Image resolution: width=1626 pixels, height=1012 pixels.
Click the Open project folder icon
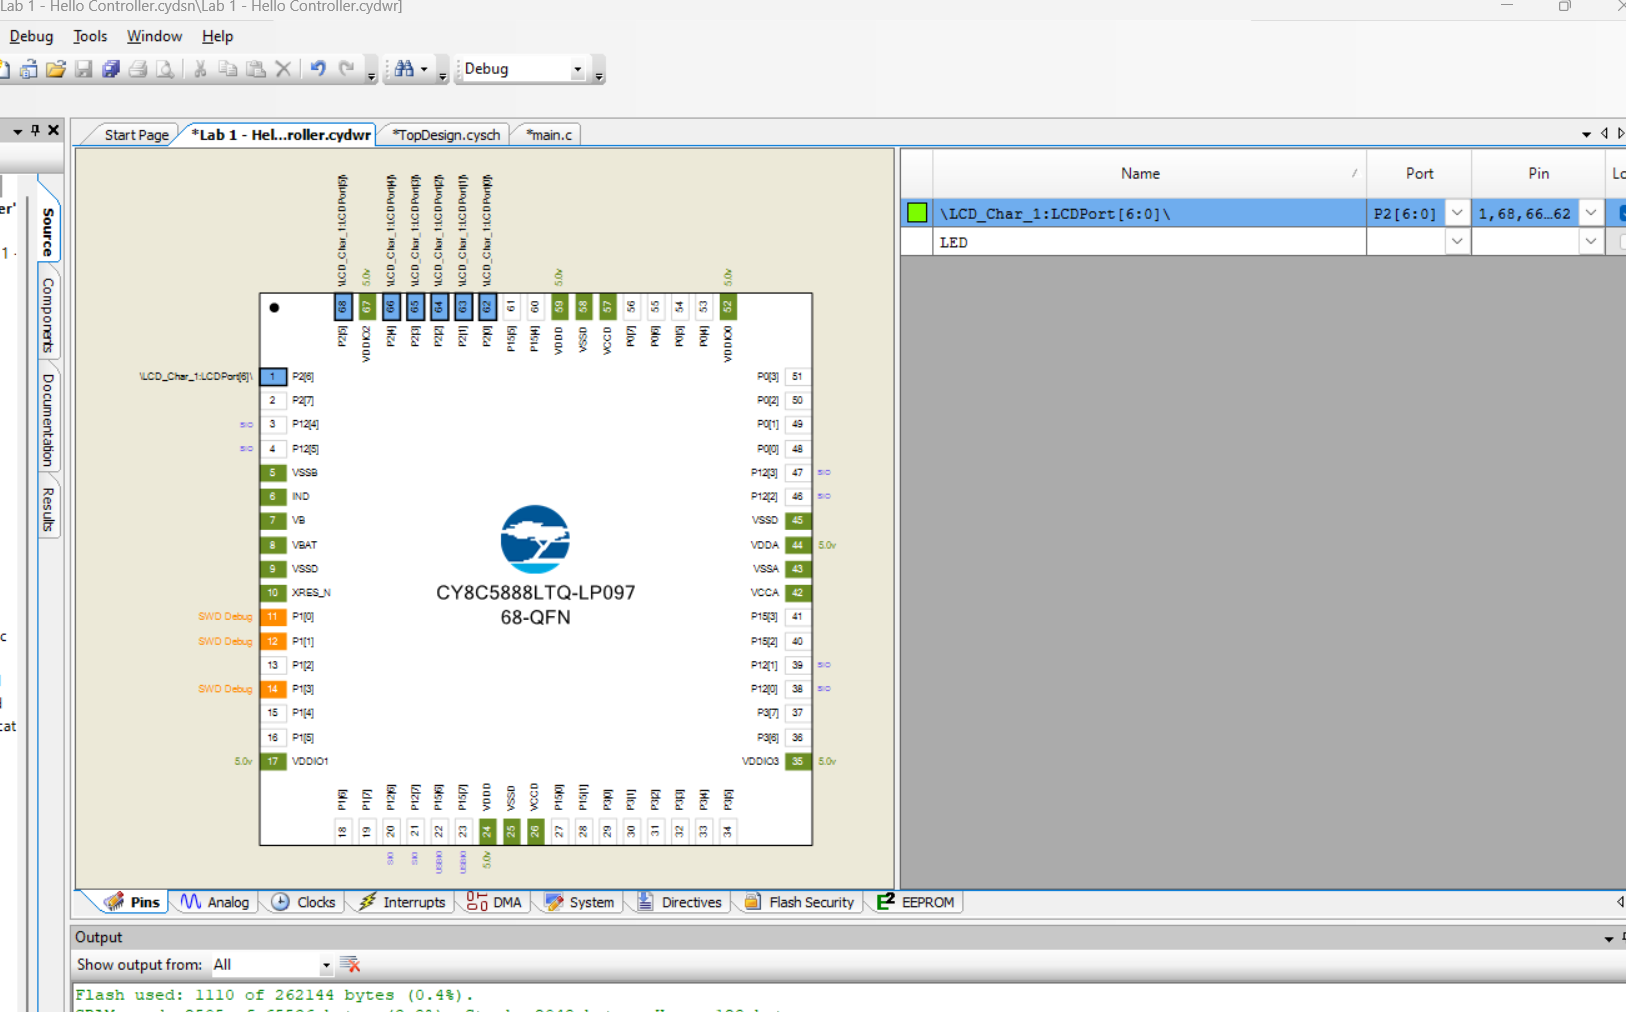pyautogui.click(x=56, y=69)
